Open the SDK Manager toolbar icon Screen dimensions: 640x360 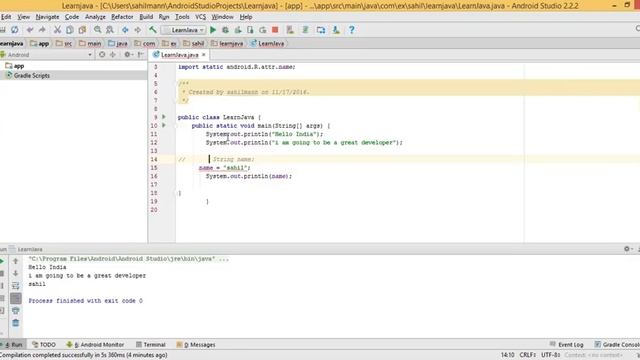coord(336,30)
